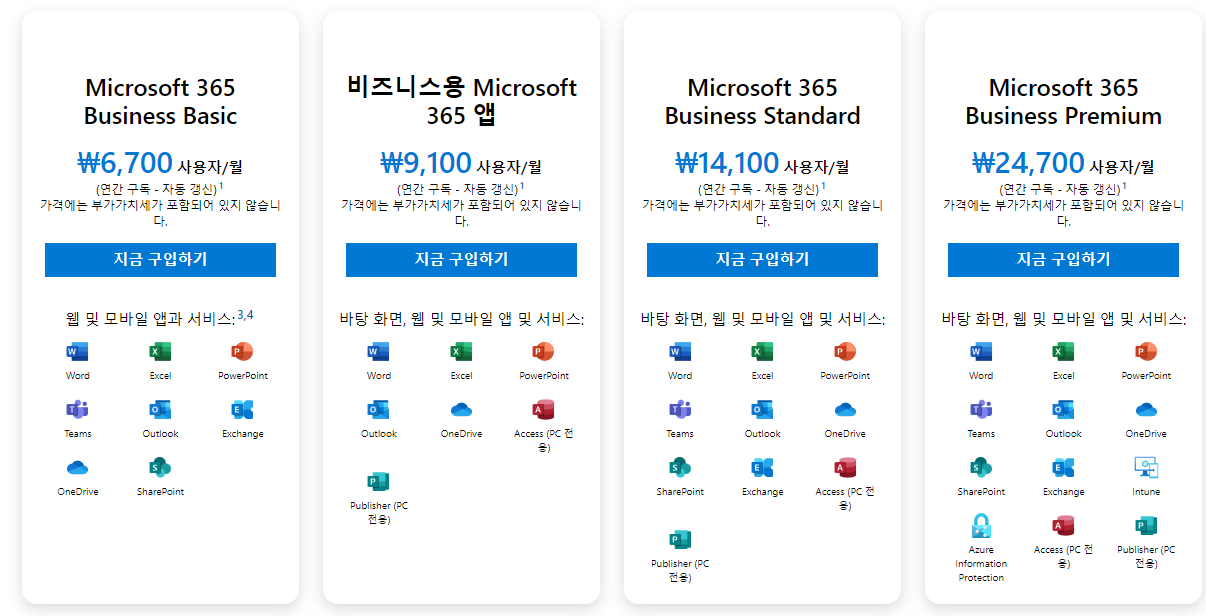Click the Access (PC 전용) icon under Microsoft 365 앱
This screenshot has height=616, width=1206.
coord(543,410)
